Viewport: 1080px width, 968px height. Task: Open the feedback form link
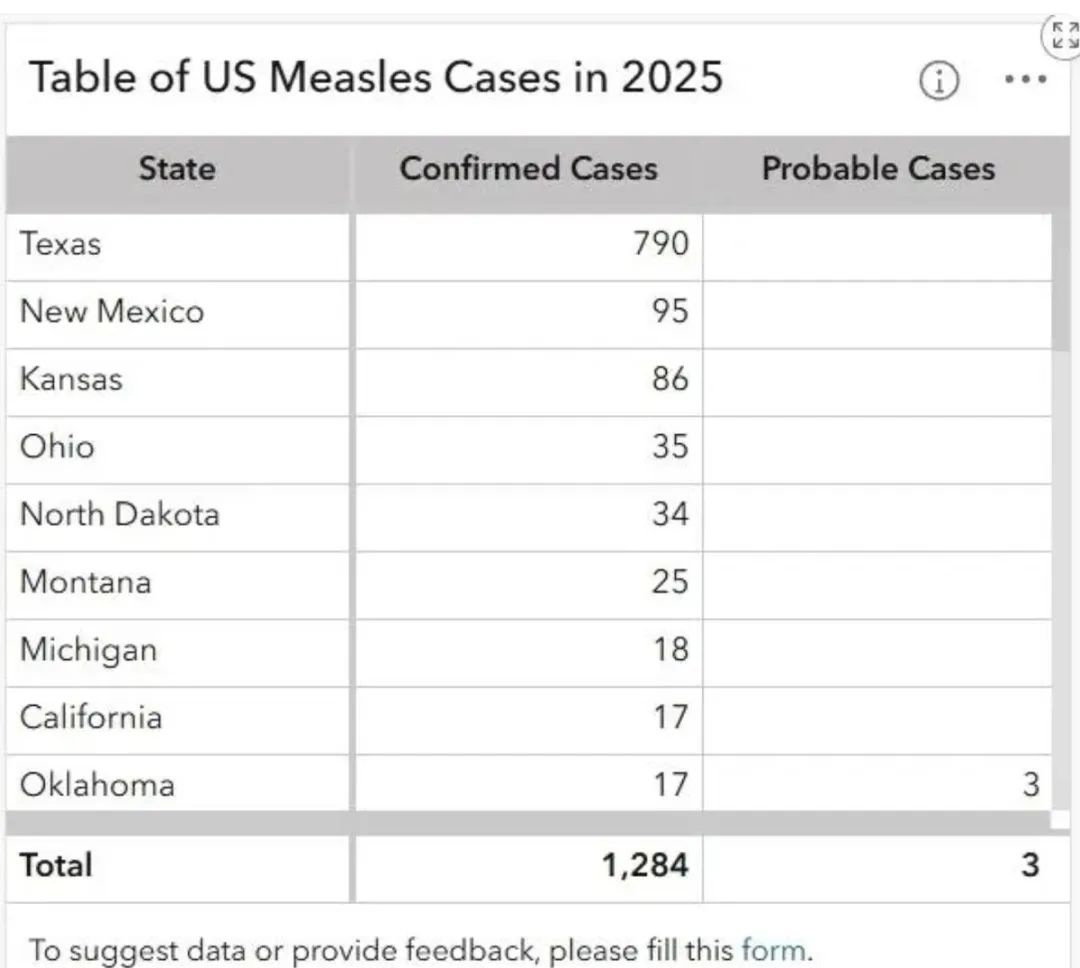[x=772, y=950]
